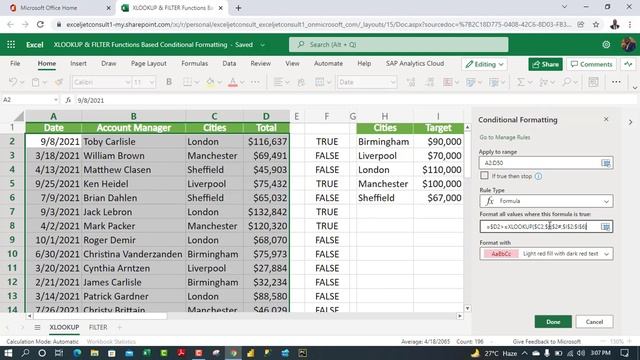Open Excel settings gear icon
Viewport: 640px width, 360px height.
606,44
